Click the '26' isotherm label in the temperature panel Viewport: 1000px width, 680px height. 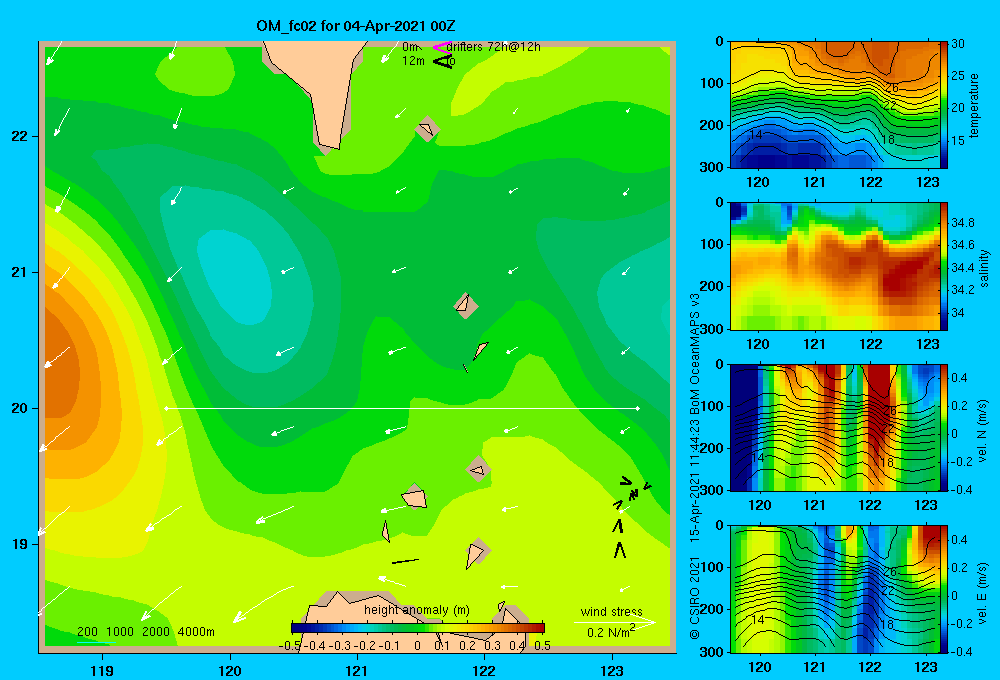pyautogui.click(x=892, y=87)
